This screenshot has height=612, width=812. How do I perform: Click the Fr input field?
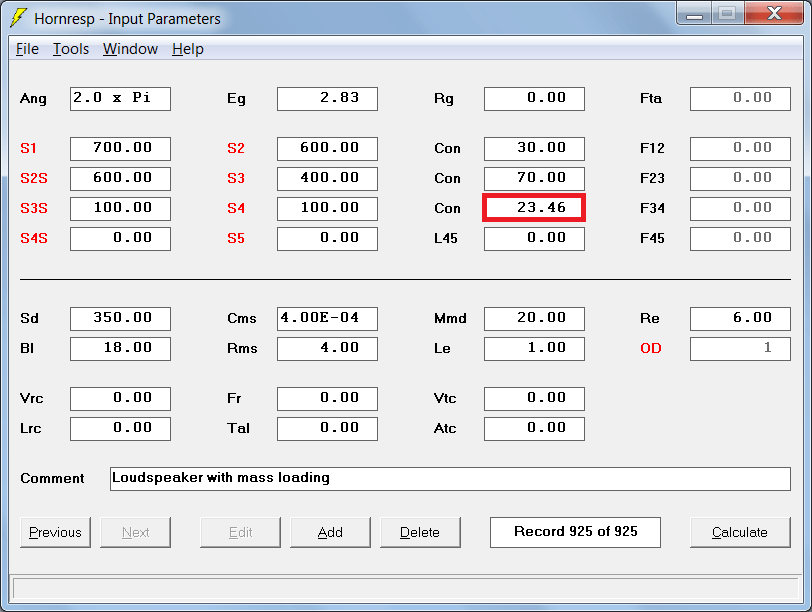point(327,399)
